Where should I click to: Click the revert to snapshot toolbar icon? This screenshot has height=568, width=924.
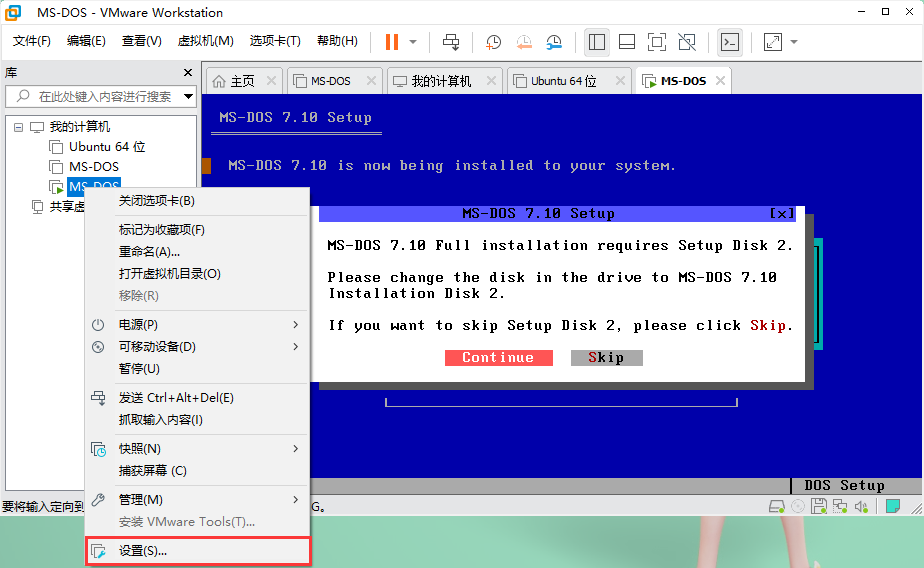click(524, 42)
